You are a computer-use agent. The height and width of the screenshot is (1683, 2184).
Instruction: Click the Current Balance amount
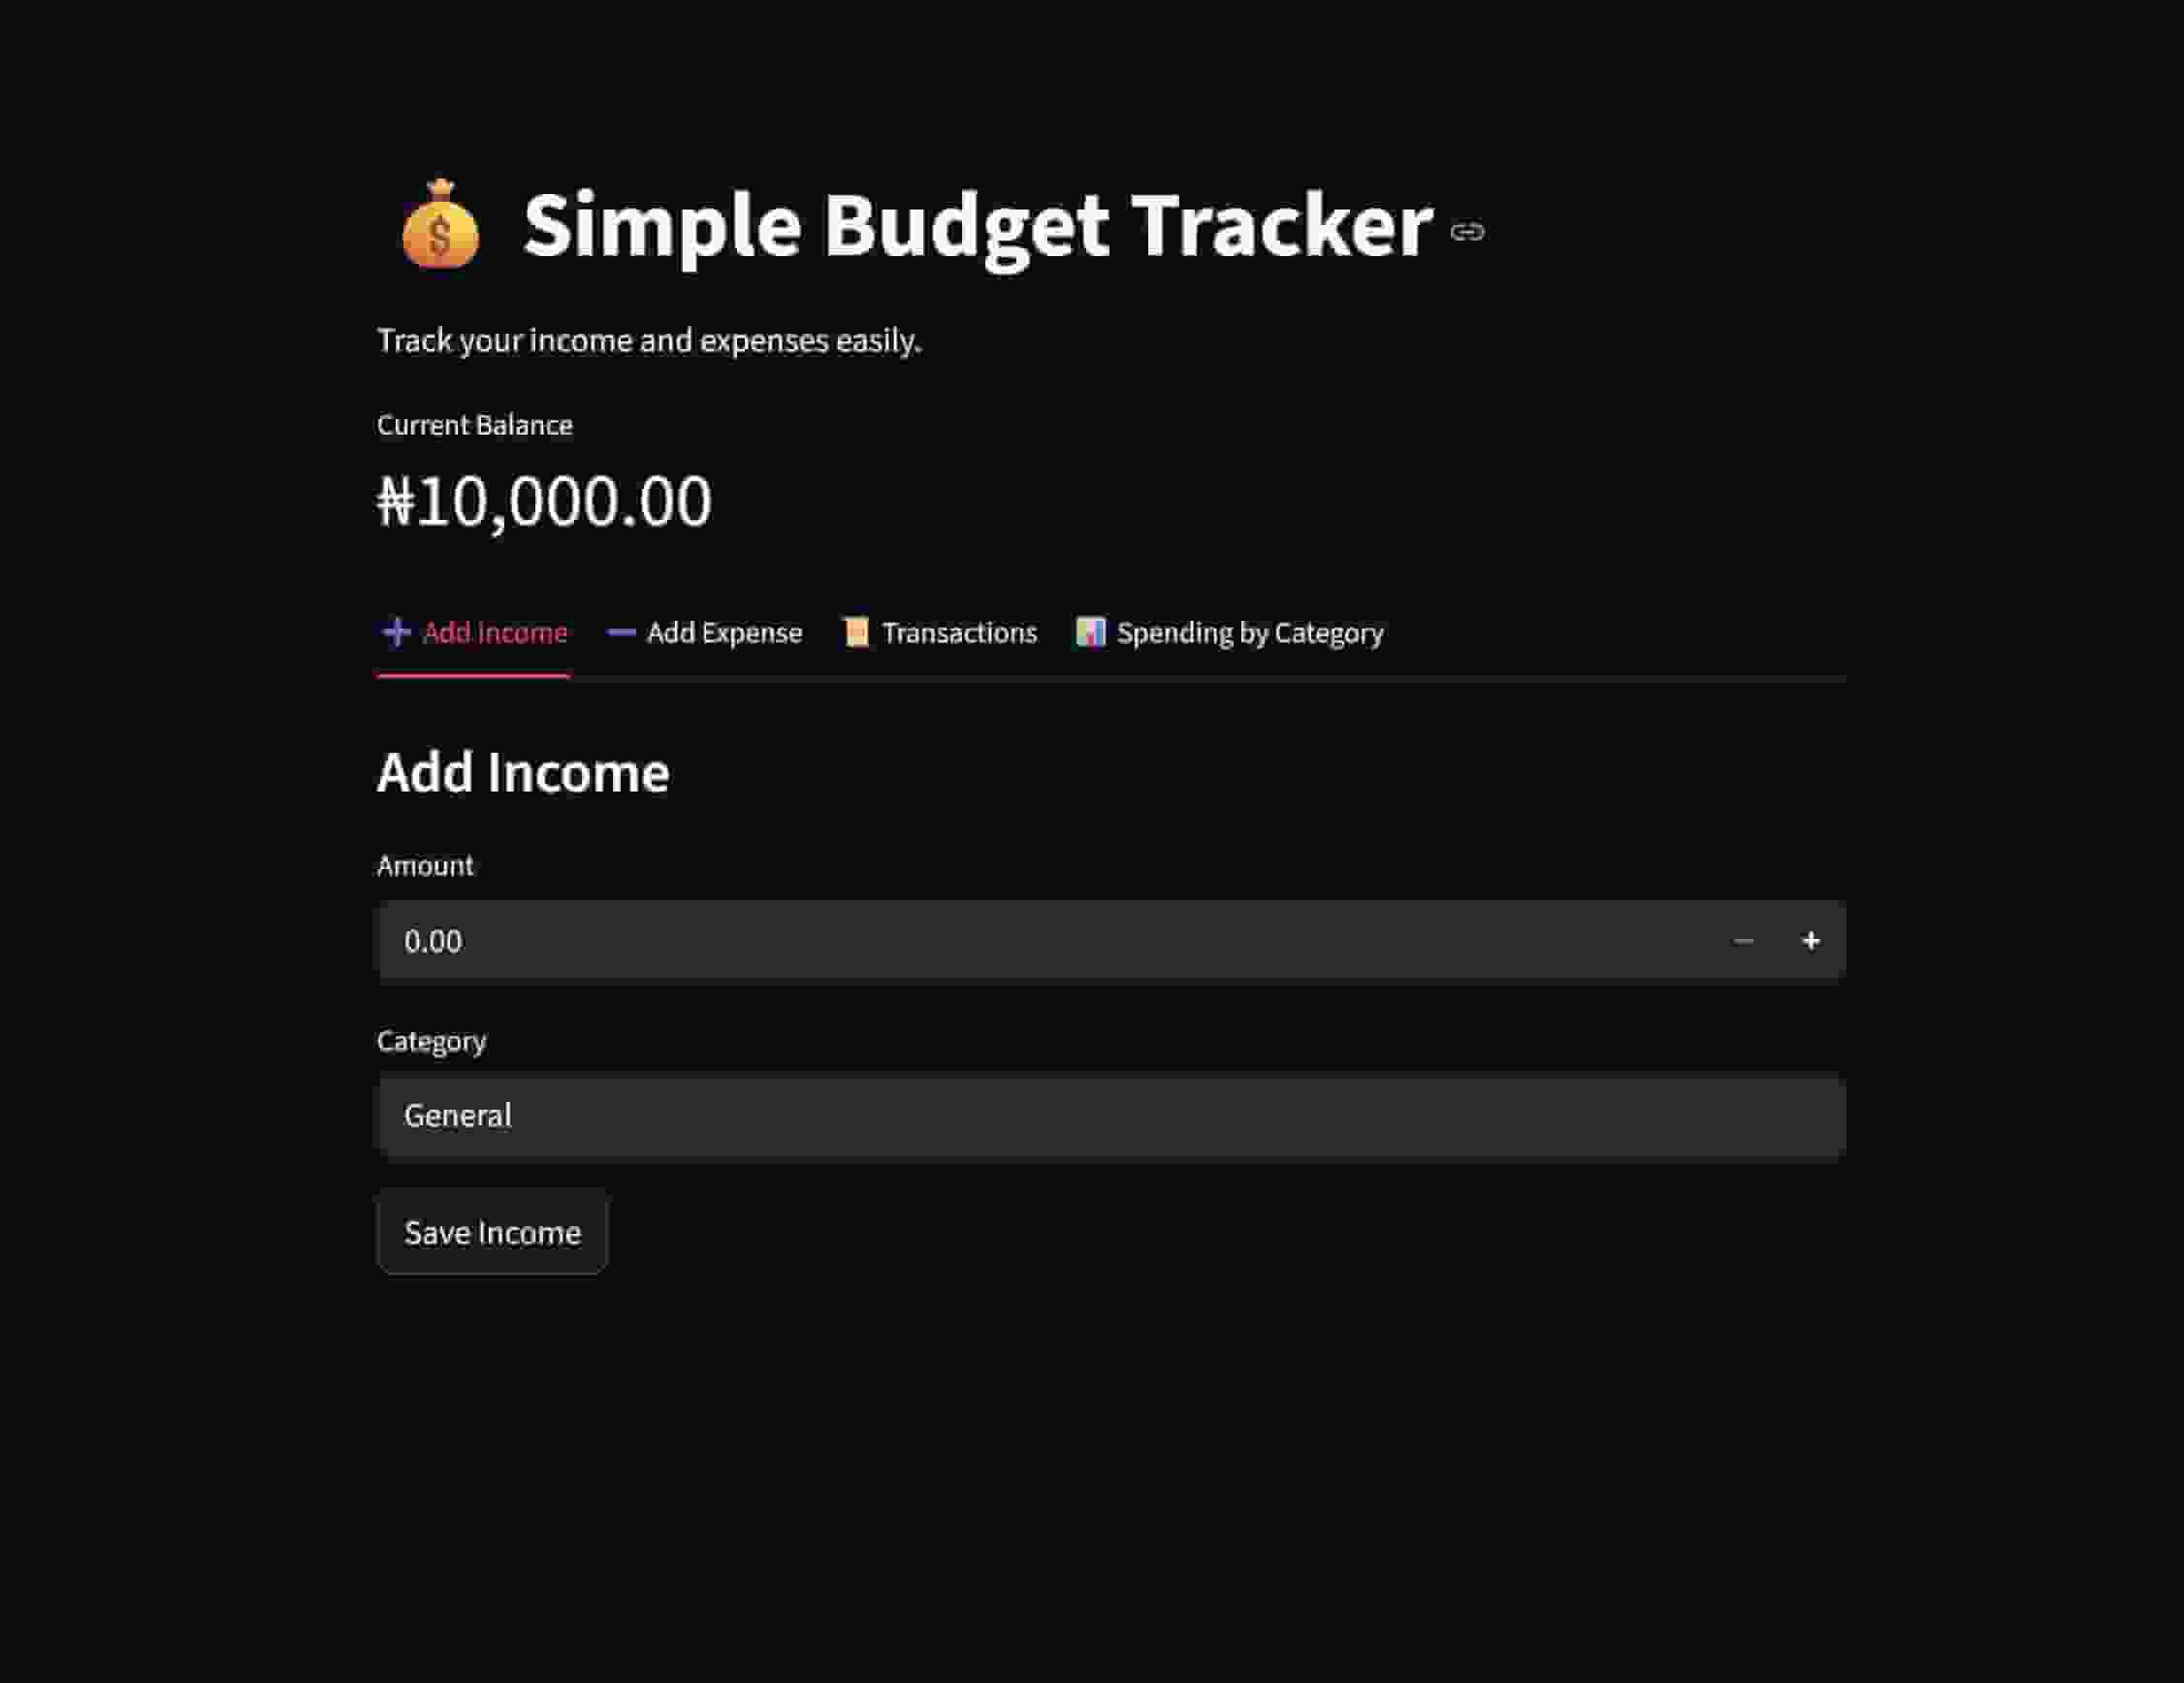pyautogui.click(x=545, y=500)
